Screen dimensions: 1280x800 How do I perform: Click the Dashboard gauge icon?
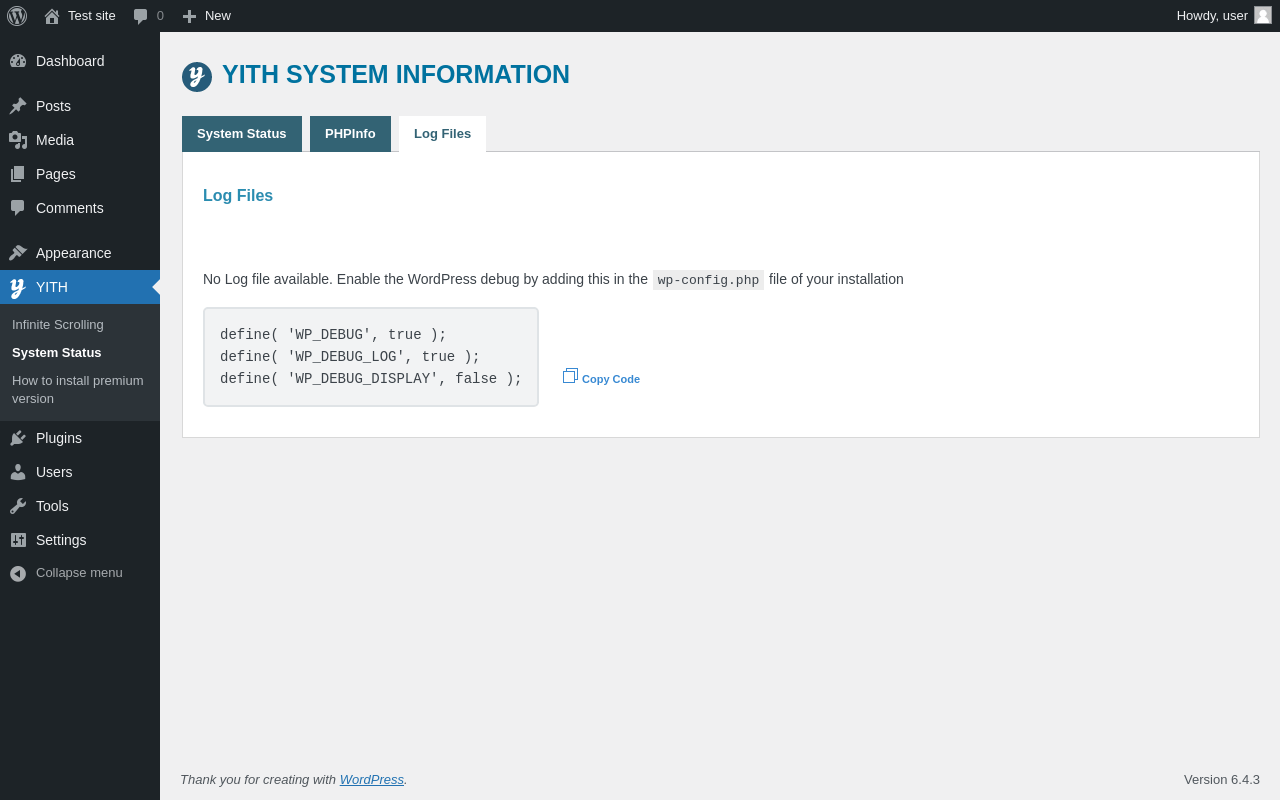[x=18, y=61]
